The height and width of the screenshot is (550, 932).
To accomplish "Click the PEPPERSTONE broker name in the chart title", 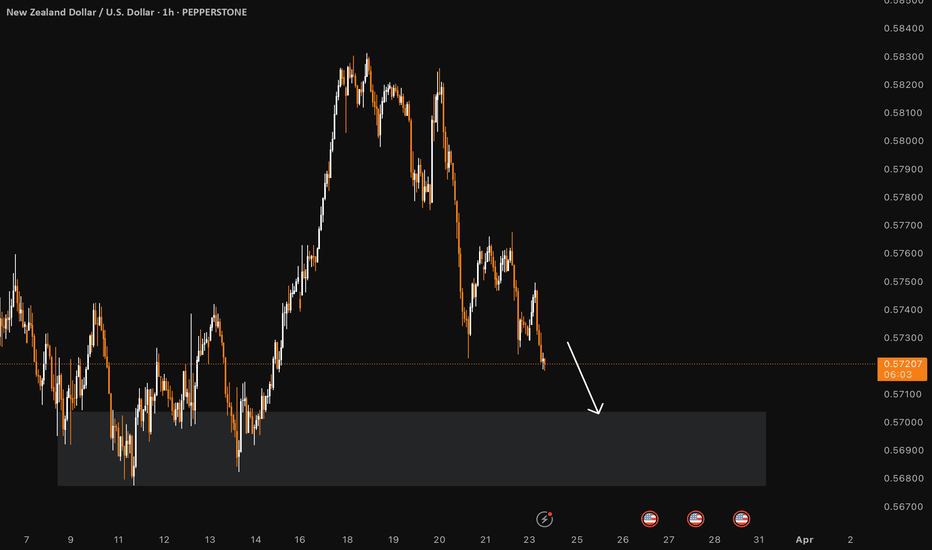I will 215,12.
